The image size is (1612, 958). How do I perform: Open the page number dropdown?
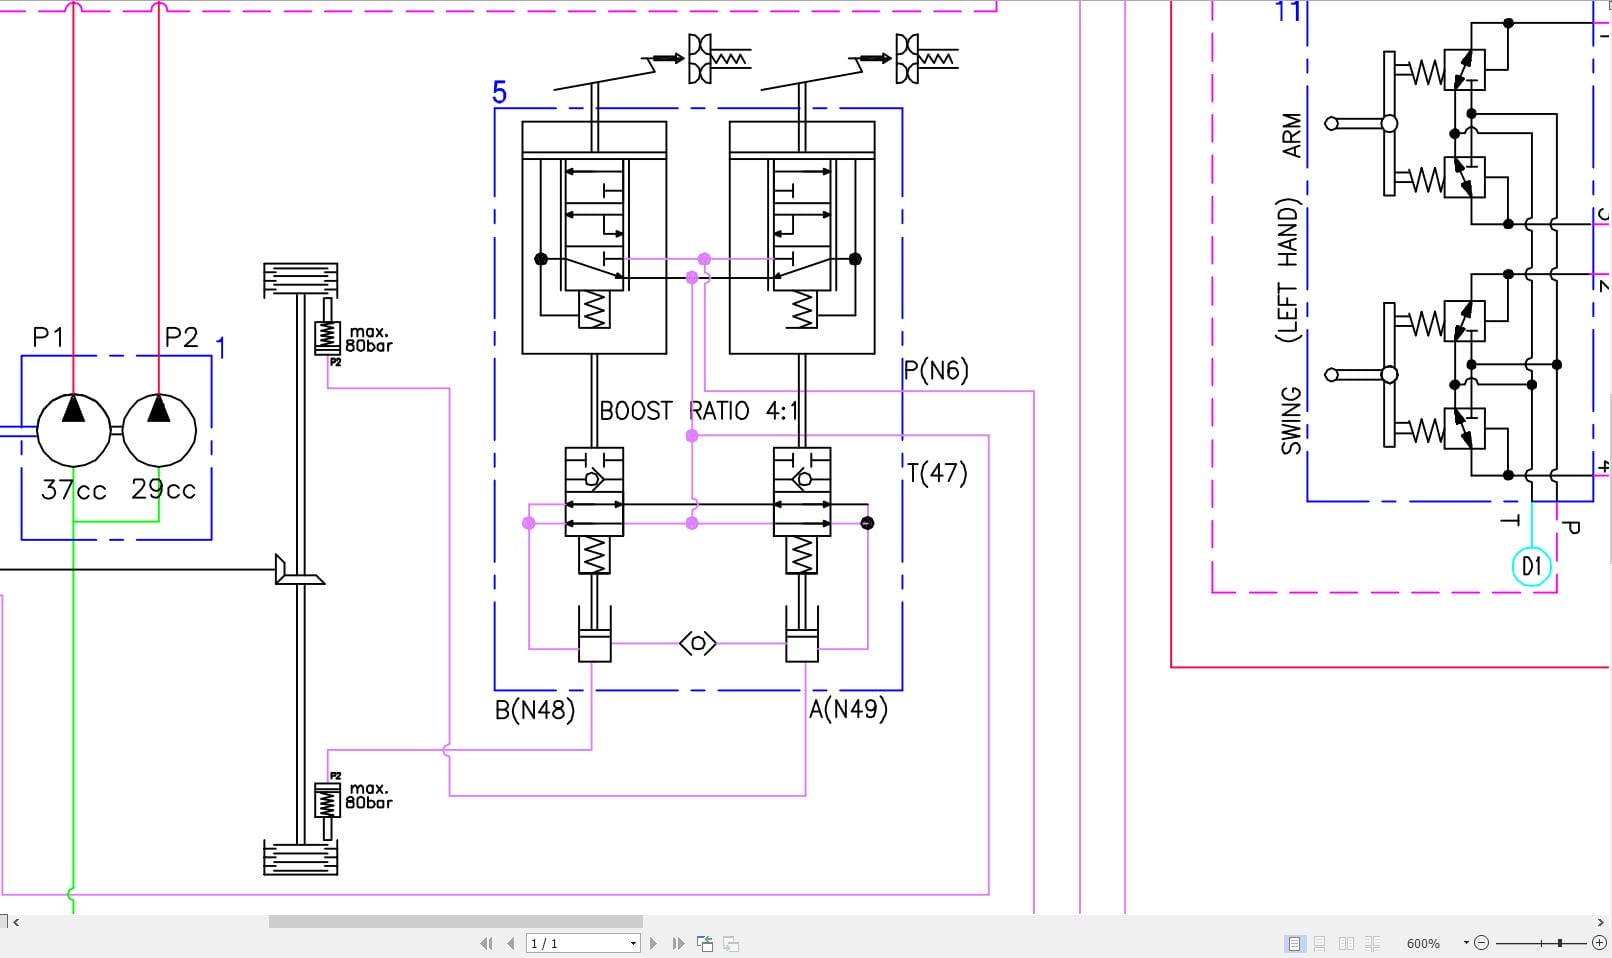click(x=633, y=942)
